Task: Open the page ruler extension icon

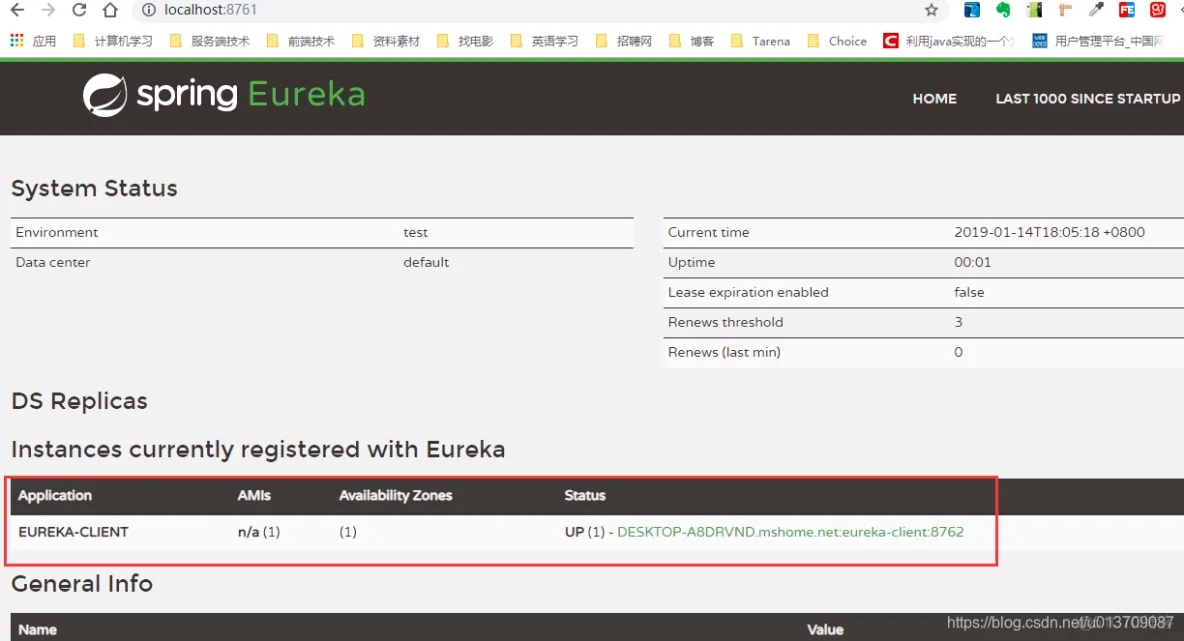Action: tap(1065, 10)
